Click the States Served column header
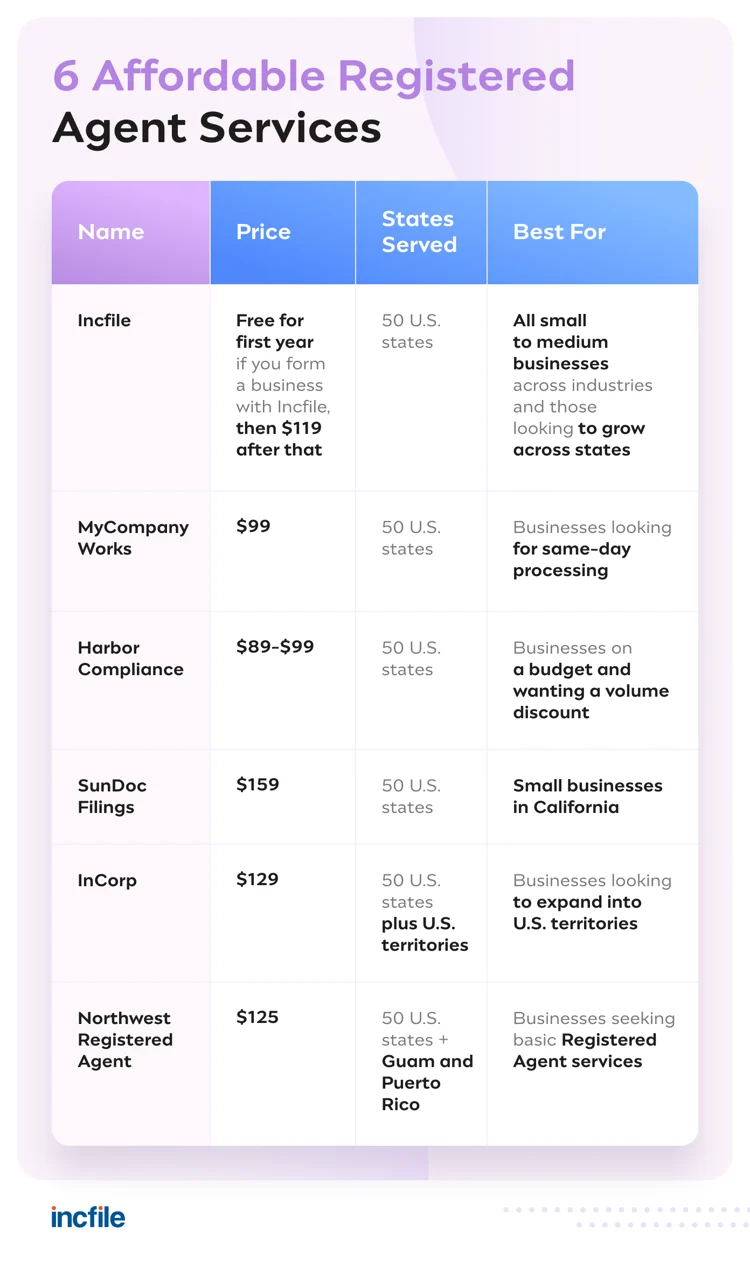The image size is (750, 1262). point(419,232)
